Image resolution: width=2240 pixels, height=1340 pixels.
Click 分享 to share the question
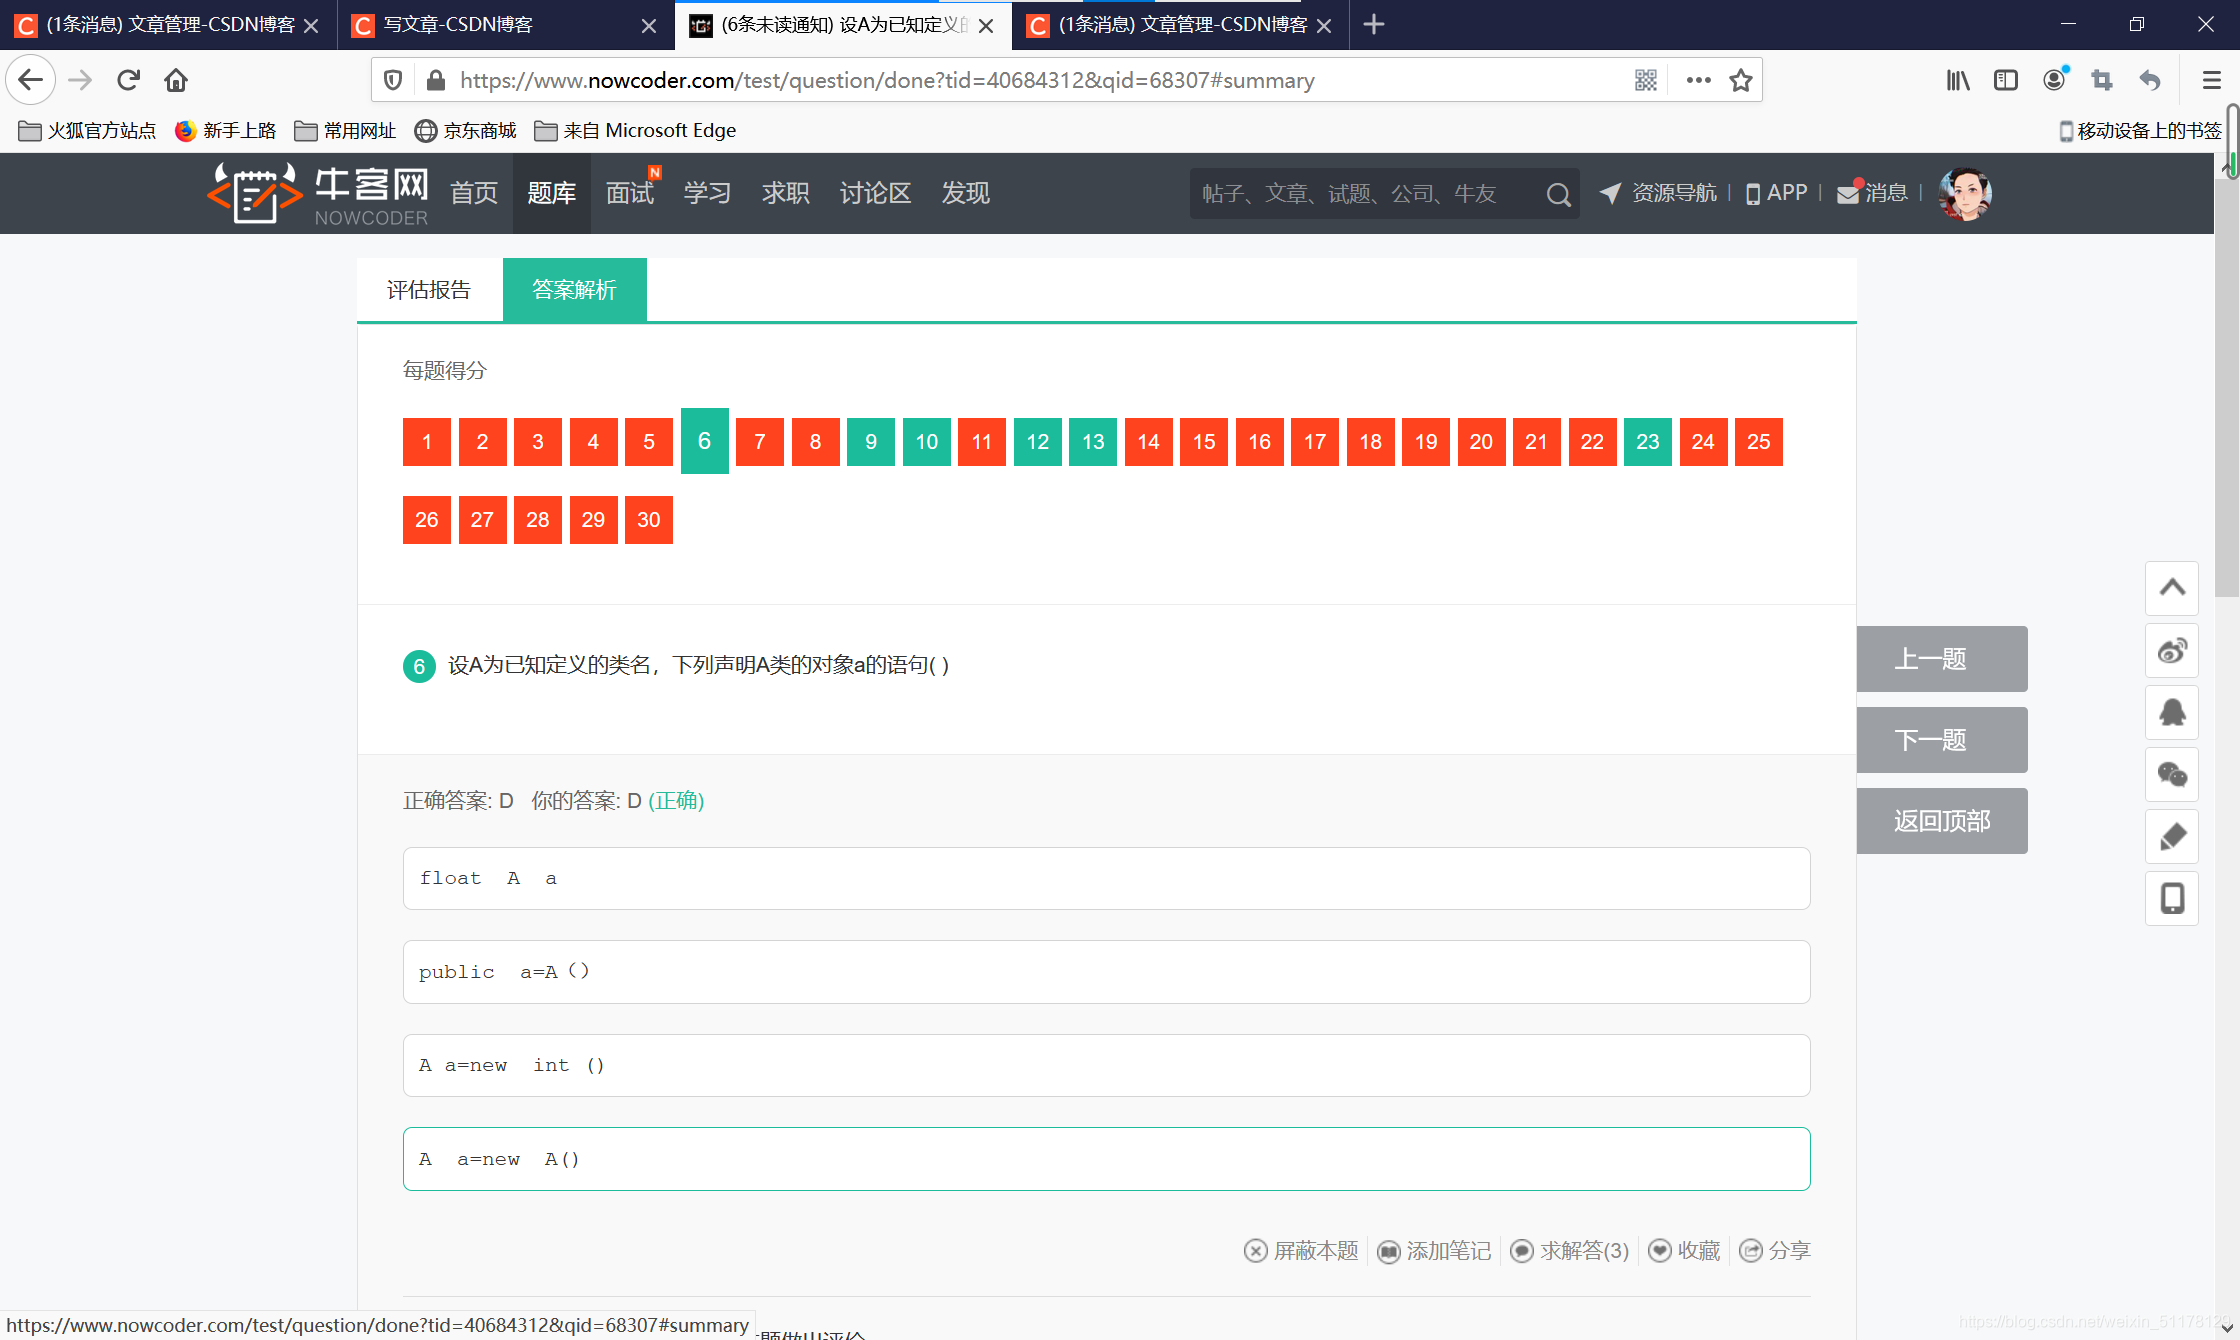[1775, 1251]
